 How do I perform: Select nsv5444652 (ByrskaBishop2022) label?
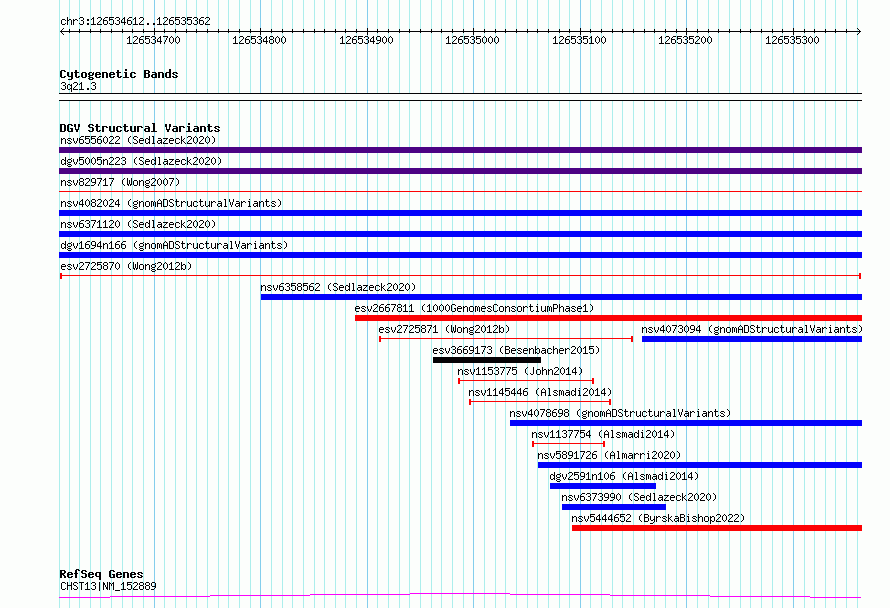pos(658,518)
